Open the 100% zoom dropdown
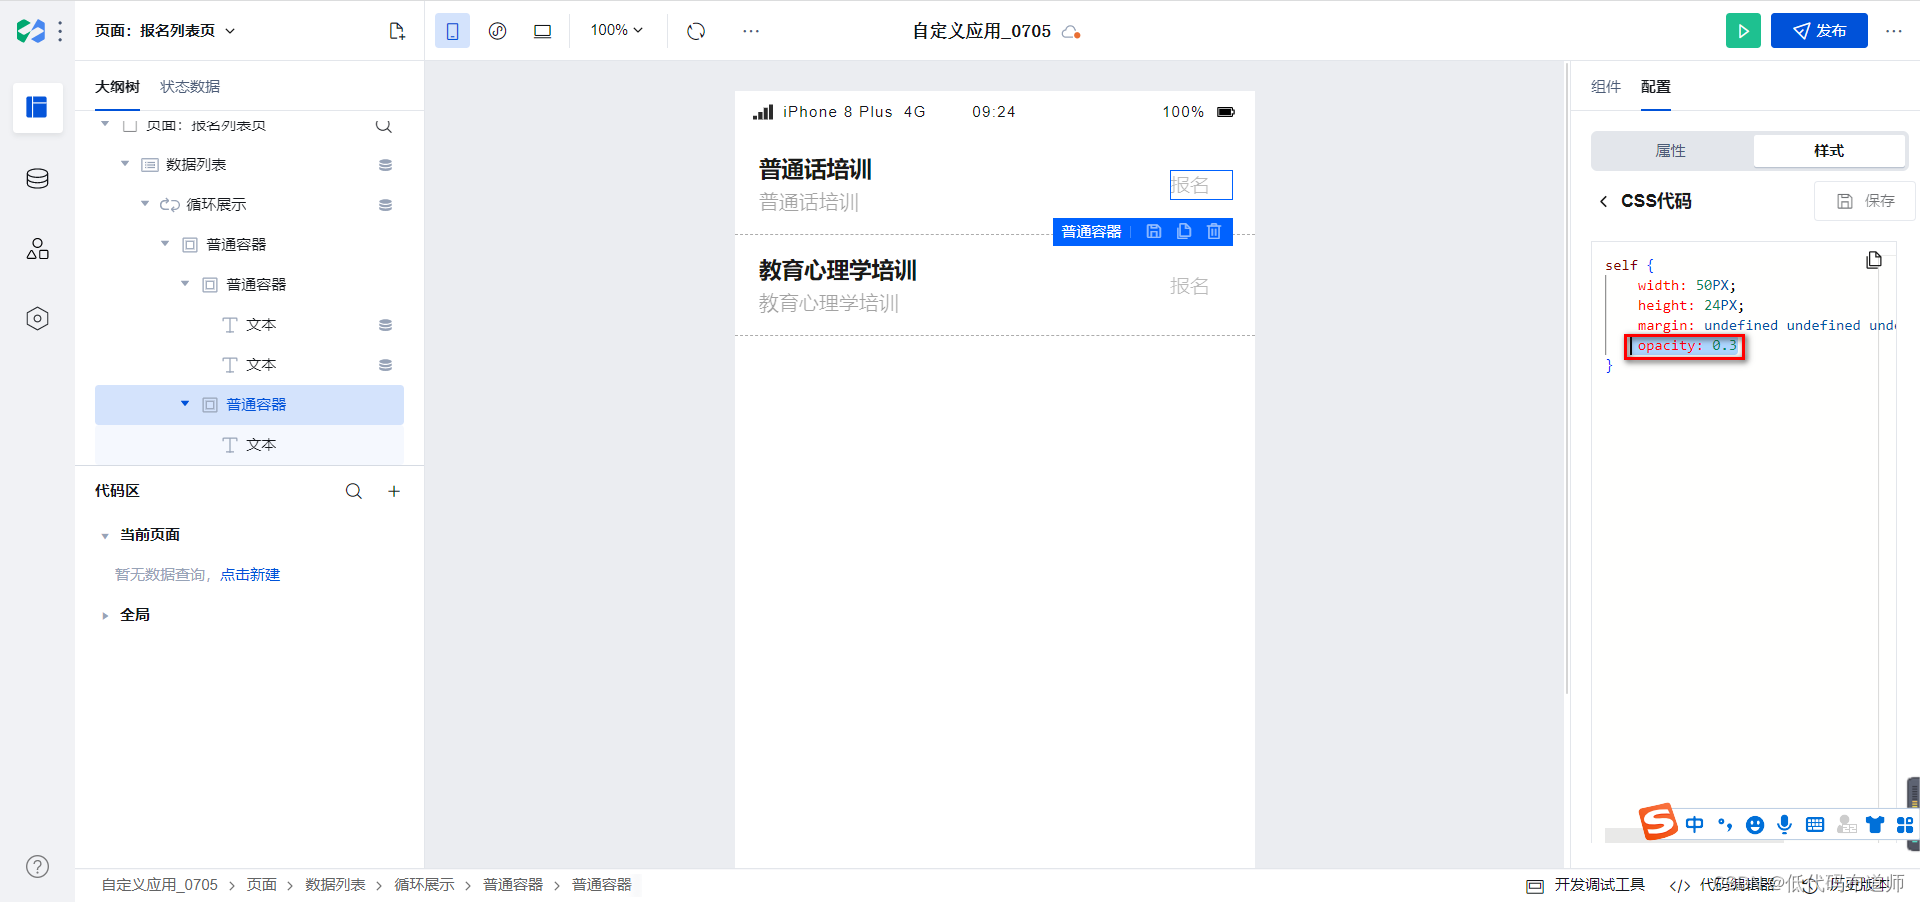Image resolution: width=1920 pixels, height=902 pixels. point(617,31)
